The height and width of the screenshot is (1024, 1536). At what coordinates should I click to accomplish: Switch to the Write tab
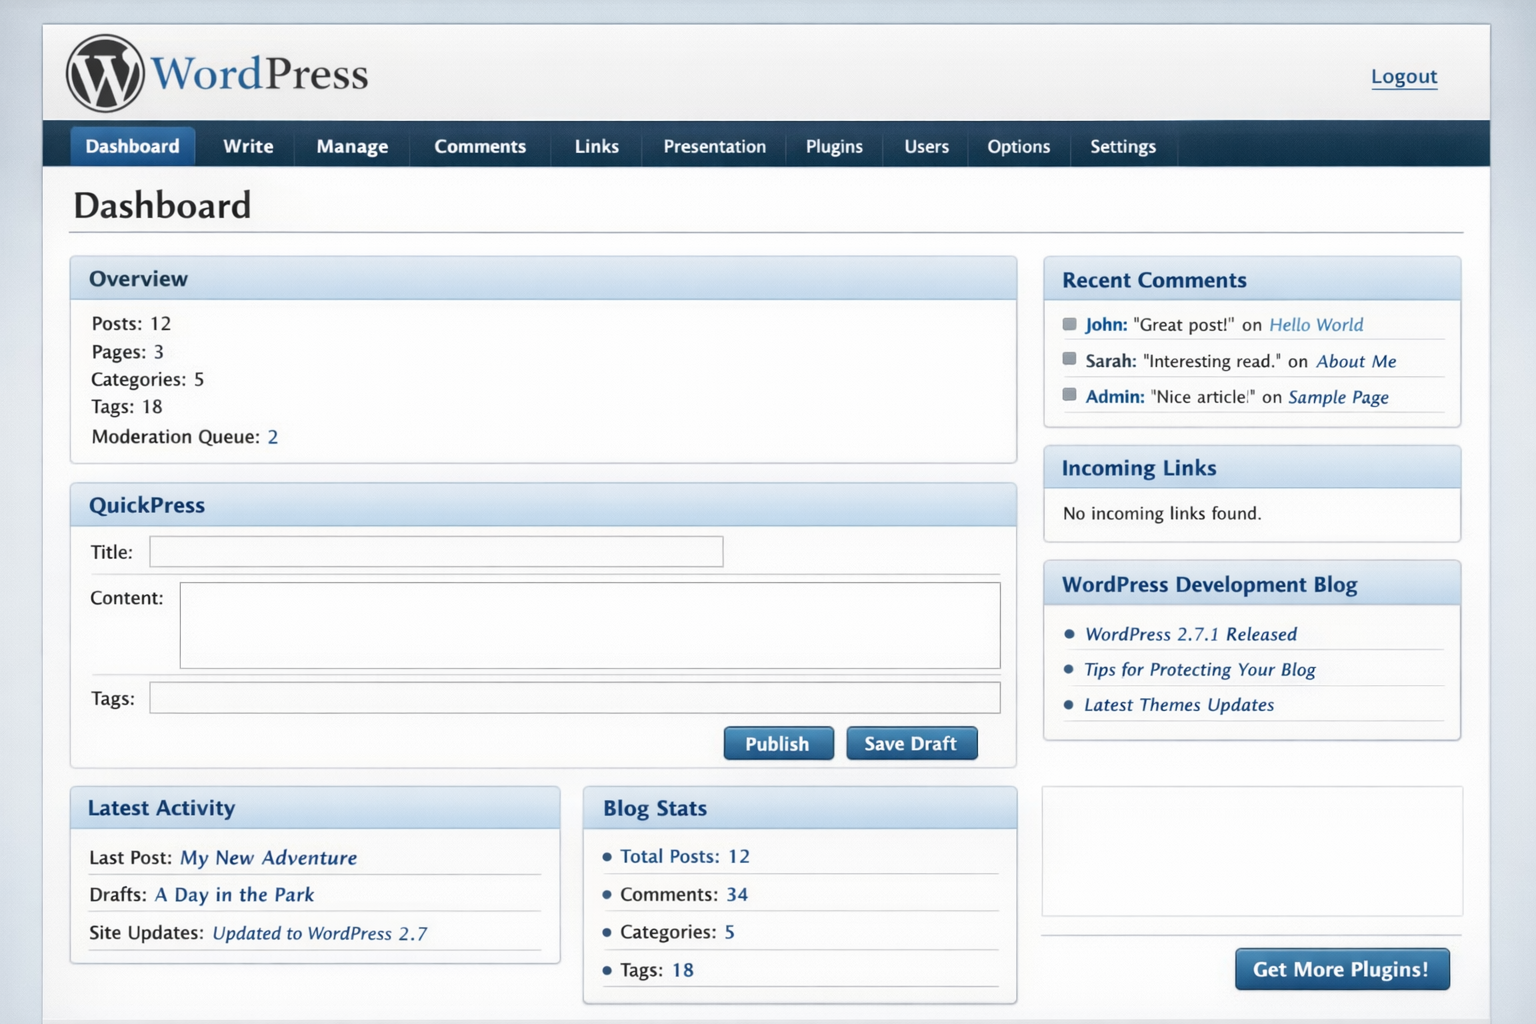pyautogui.click(x=246, y=146)
